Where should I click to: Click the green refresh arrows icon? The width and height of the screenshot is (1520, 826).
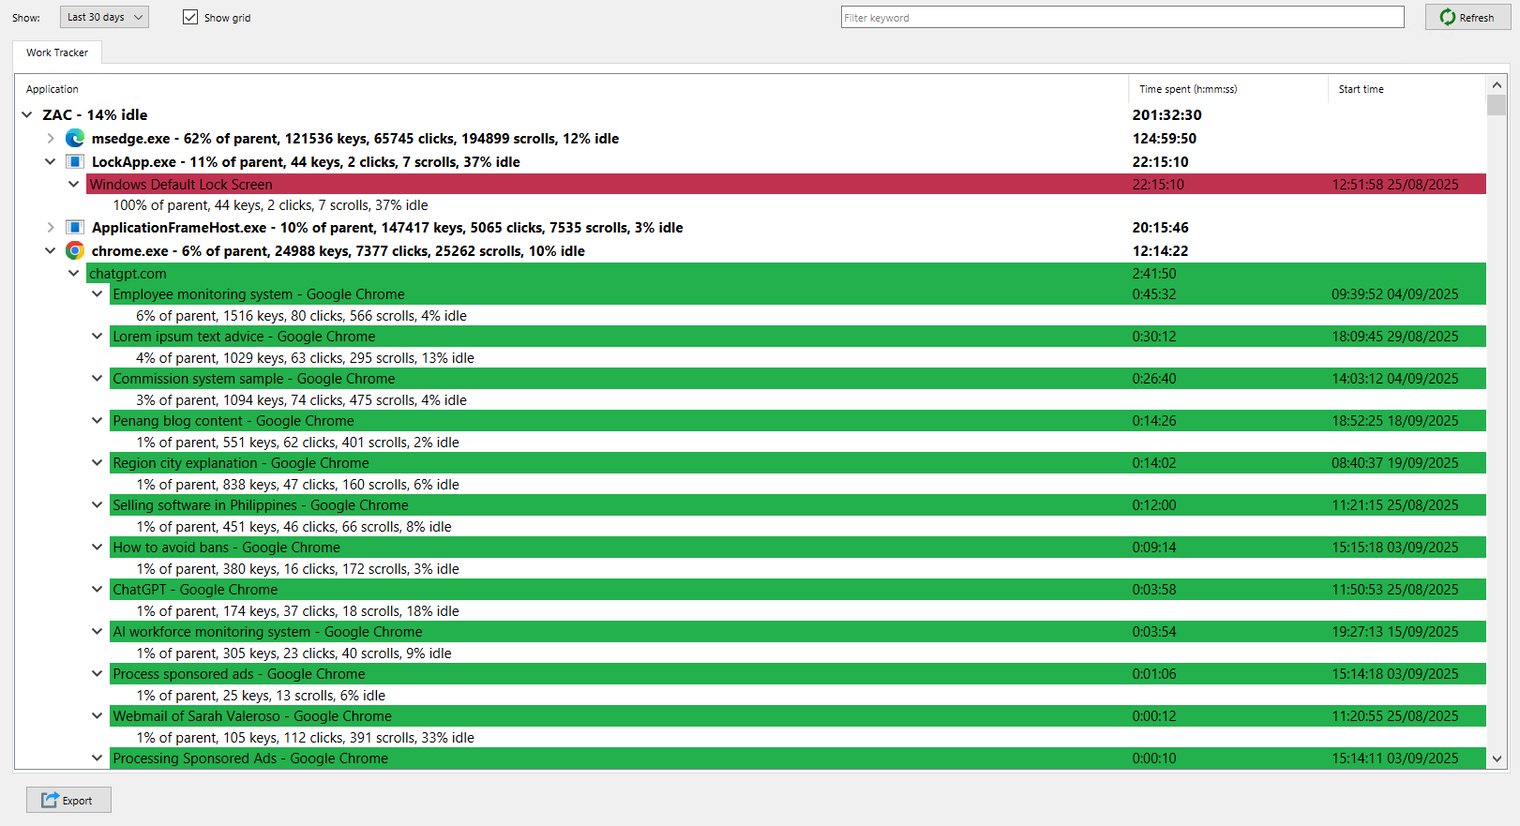(1447, 17)
